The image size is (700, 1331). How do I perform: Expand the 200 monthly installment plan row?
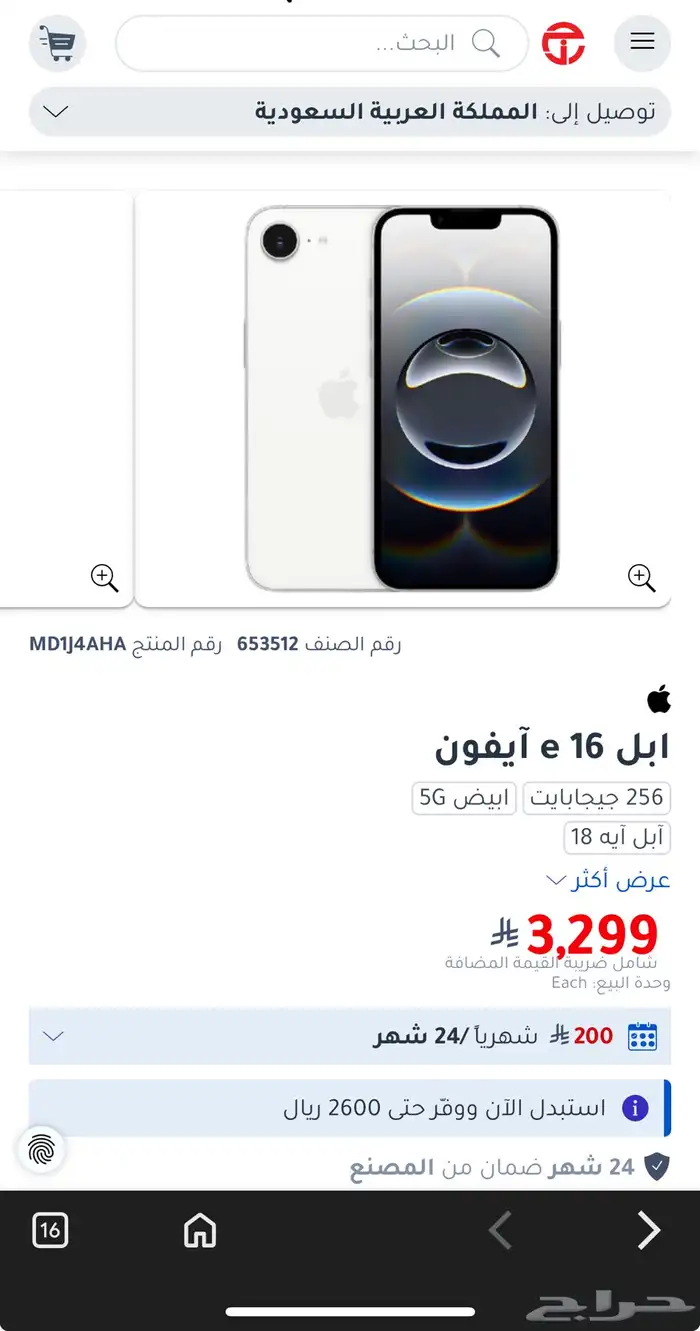(x=350, y=1036)
